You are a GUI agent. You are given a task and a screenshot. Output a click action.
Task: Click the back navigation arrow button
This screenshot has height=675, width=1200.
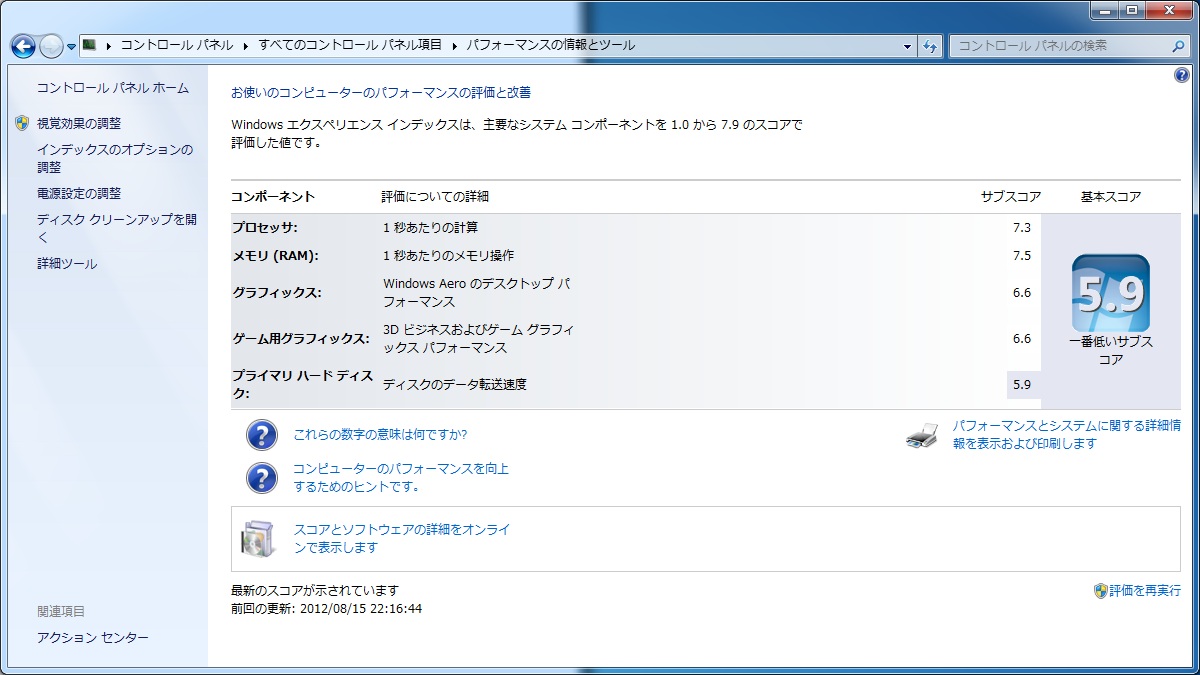(23, 46)
